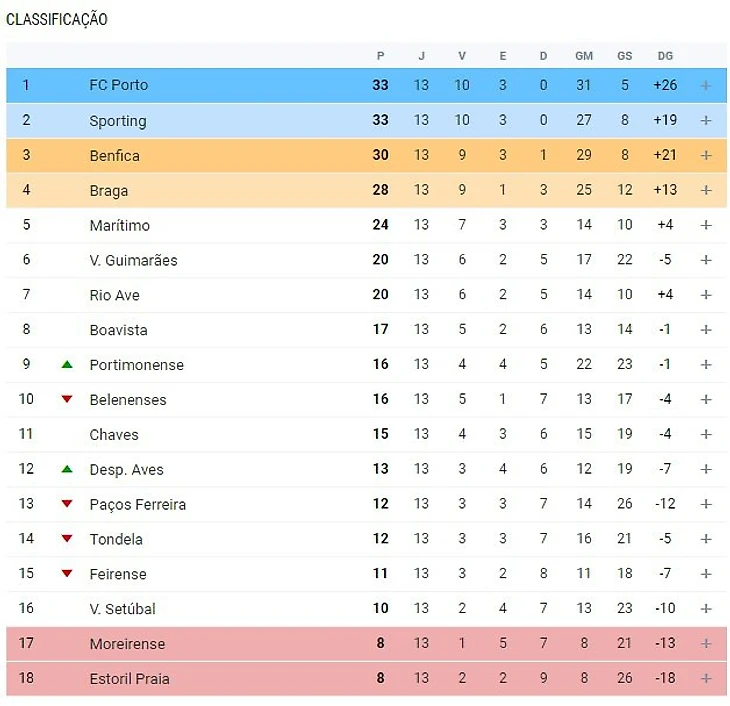Expand Sporting row details plus icon
Viewport: 730px width, 706px height.
705,121
